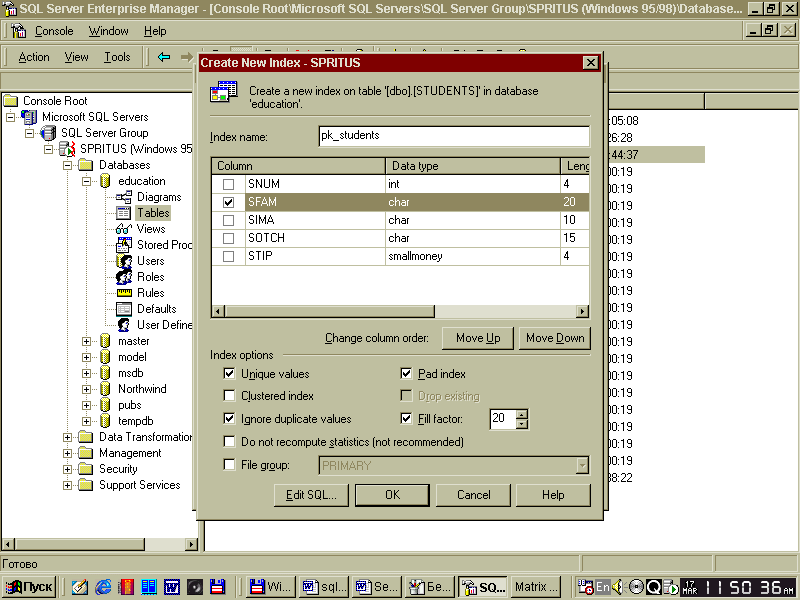Click the Cancel button in dialog

pos(473,495)
